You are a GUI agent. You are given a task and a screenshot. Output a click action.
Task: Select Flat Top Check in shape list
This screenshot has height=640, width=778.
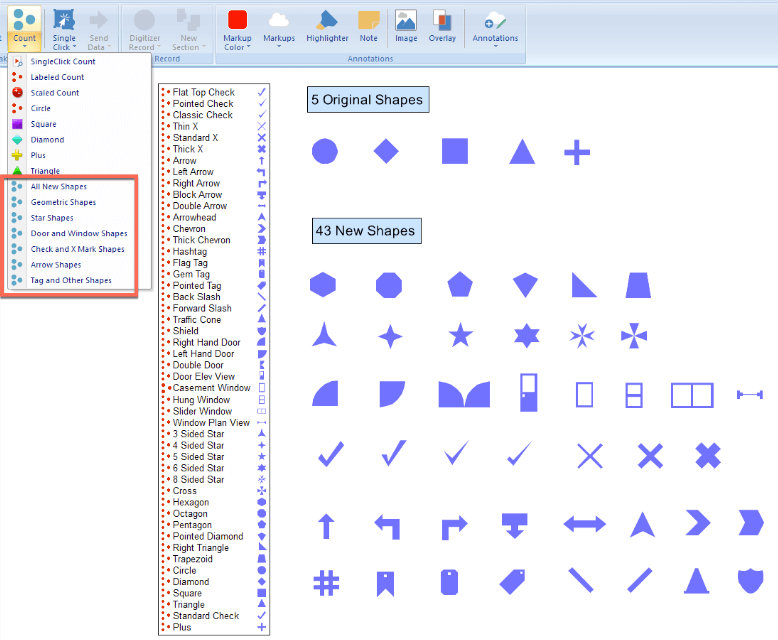[214, 92]
